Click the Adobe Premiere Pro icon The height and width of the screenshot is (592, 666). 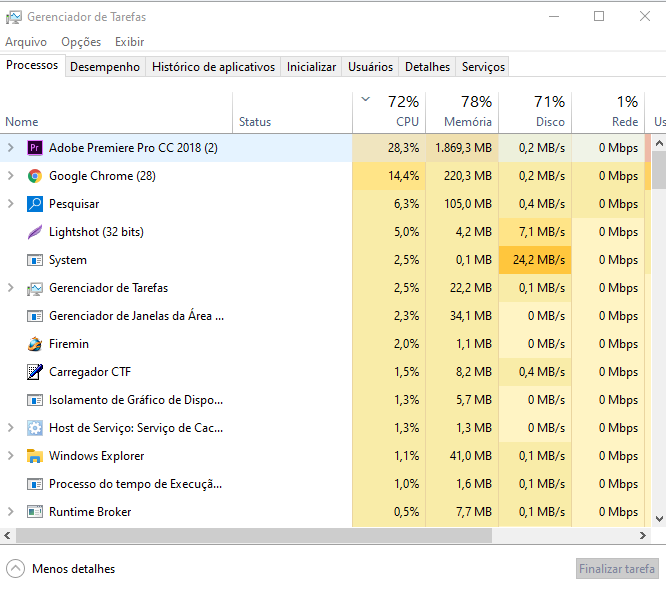(x=35, y=148)
